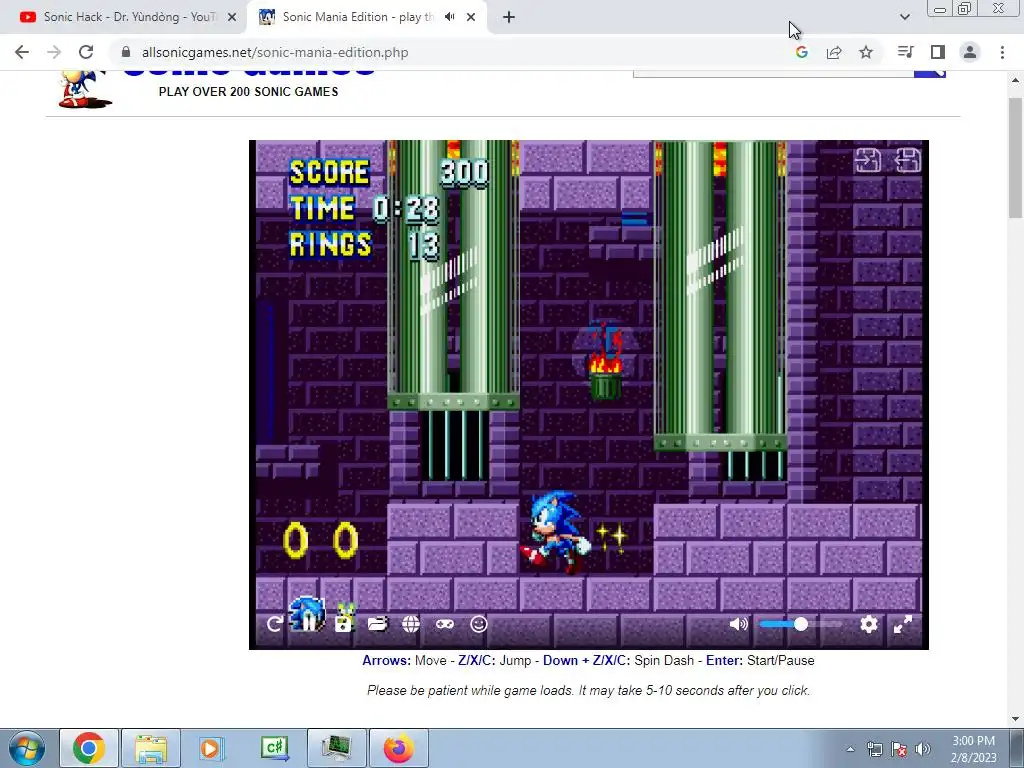Open Chrome from the taskbar
The image size is (1024, 768).
pos(89,748)
